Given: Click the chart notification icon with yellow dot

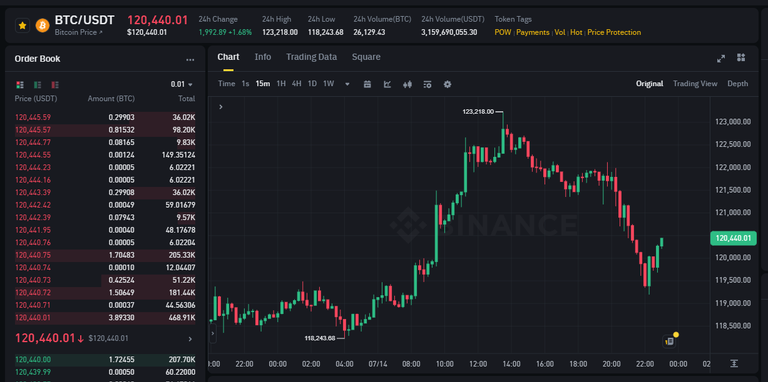Looking at the screenshot, I should coord(671,340).
